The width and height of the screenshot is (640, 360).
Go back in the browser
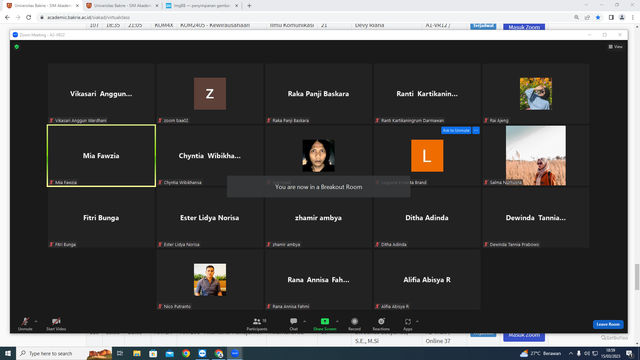pos(7,18)
